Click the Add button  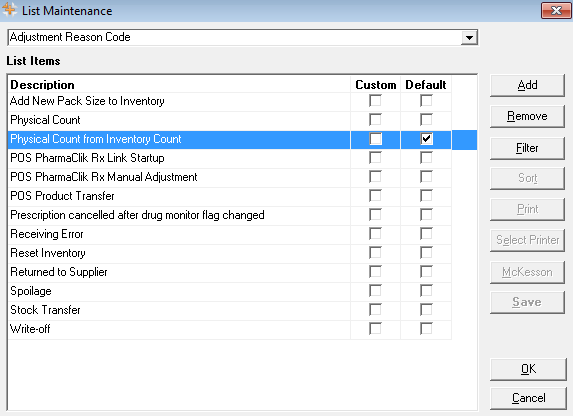(x=527, y=85)
